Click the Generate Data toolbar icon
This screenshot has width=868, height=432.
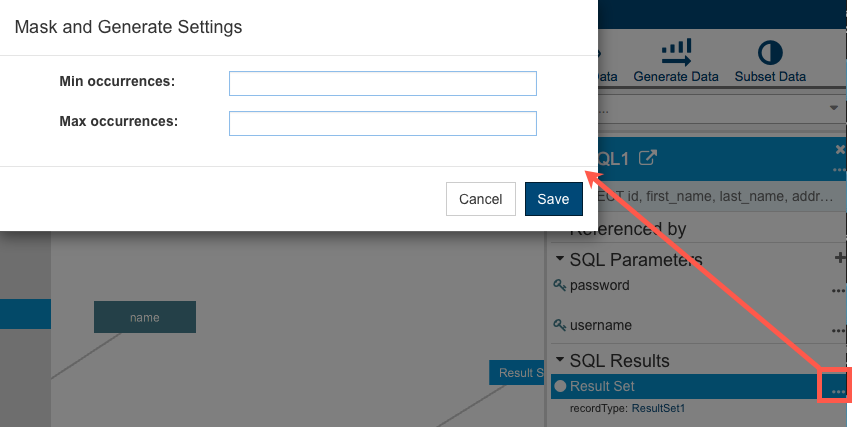[x=676, y=53]
